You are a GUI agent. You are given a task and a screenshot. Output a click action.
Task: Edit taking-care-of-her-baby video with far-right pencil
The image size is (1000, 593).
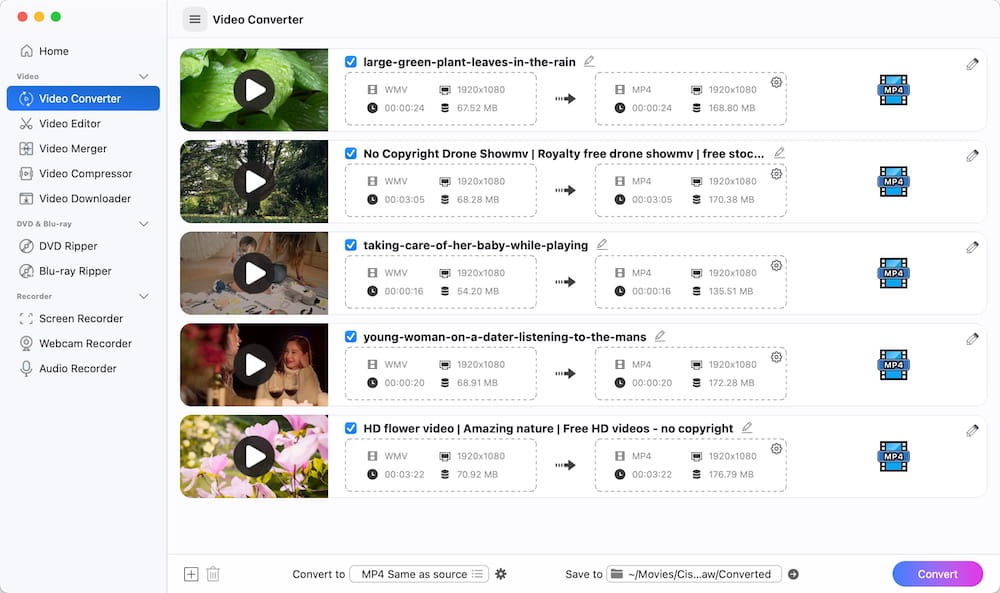[x=972, y=247]
